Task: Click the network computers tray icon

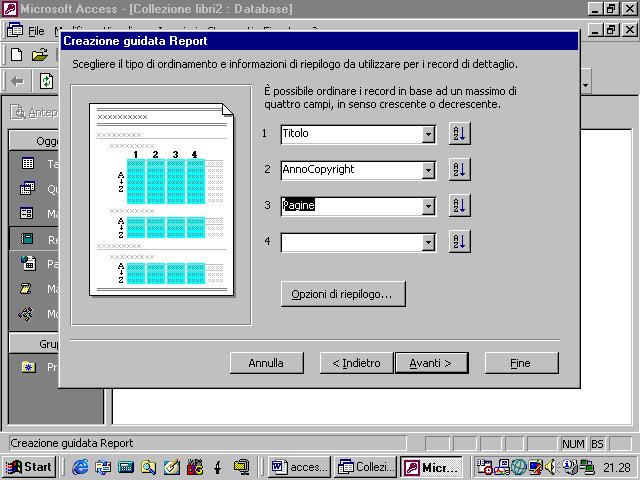Action: [x=587, y=467]
